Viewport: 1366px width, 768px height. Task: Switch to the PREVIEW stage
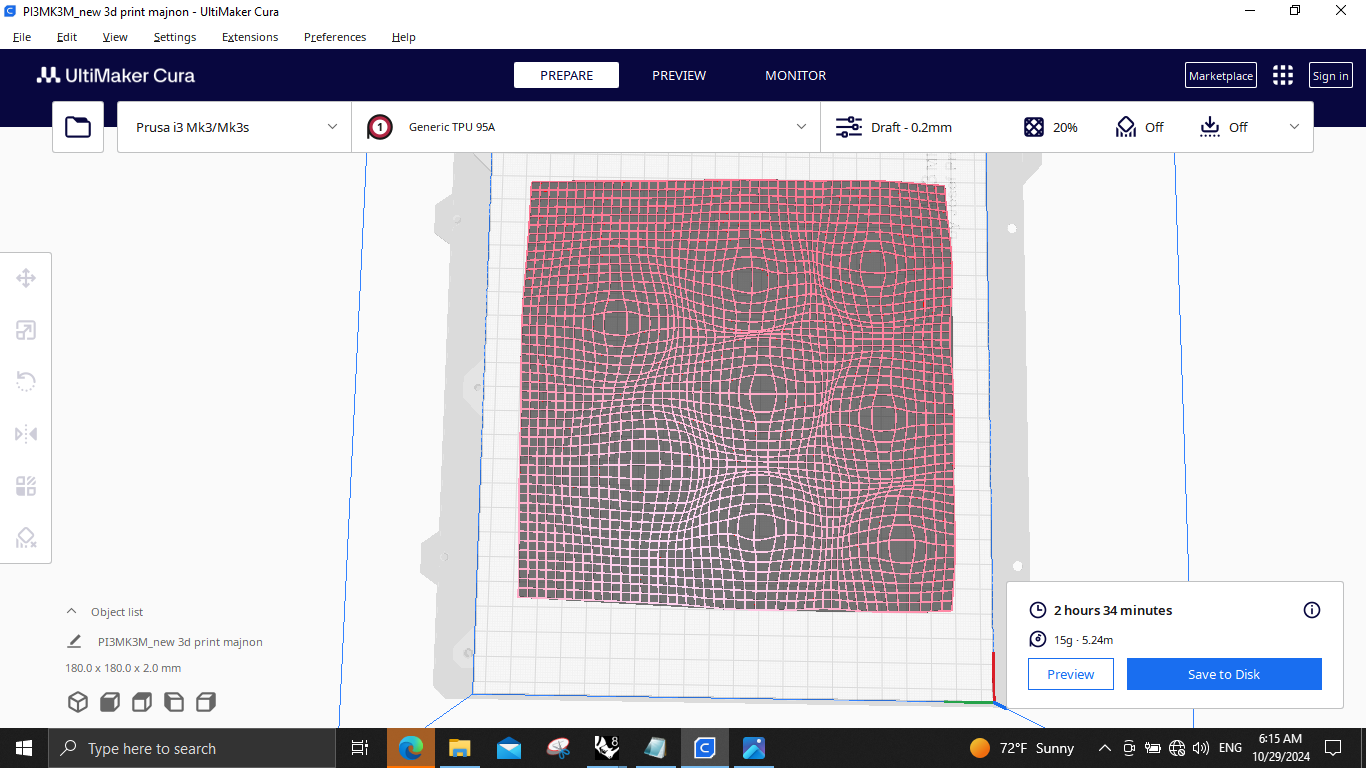[x=679, y=75]
